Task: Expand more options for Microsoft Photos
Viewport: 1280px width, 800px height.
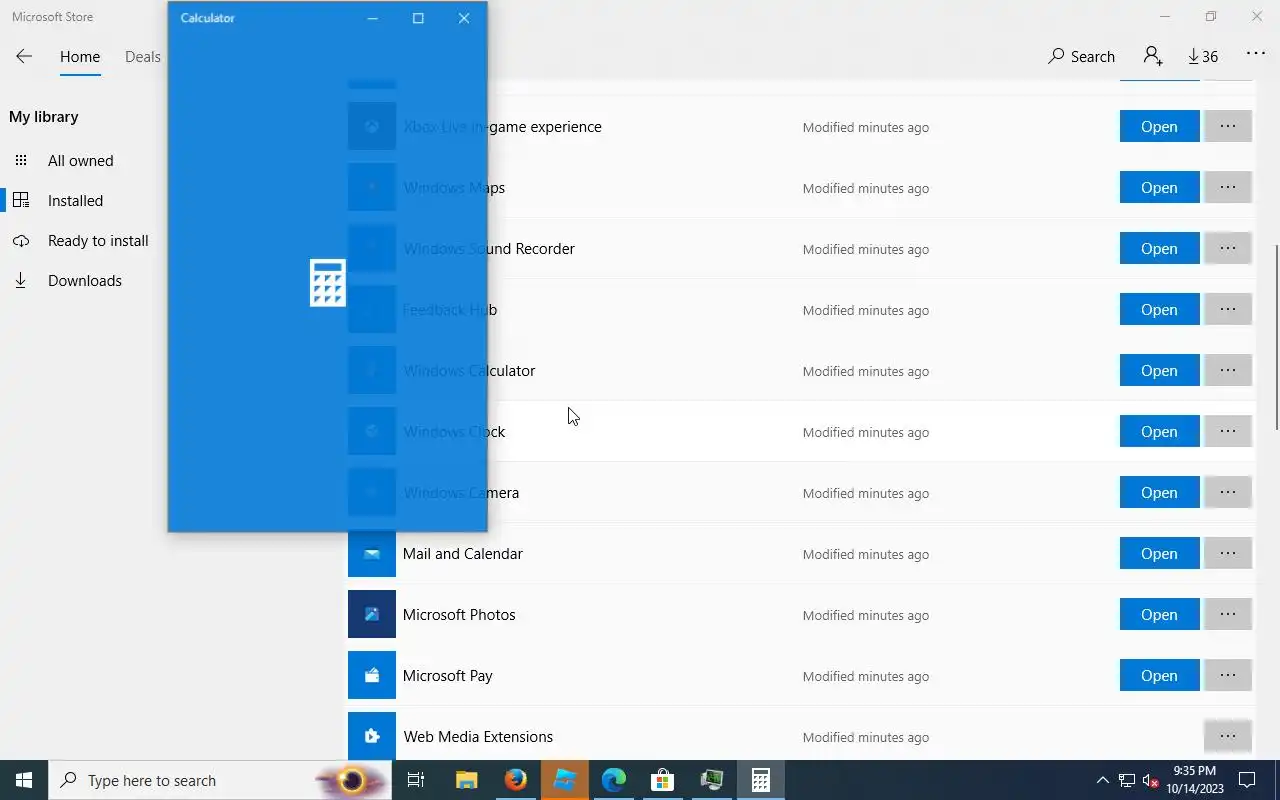Action: (1228, 614)
